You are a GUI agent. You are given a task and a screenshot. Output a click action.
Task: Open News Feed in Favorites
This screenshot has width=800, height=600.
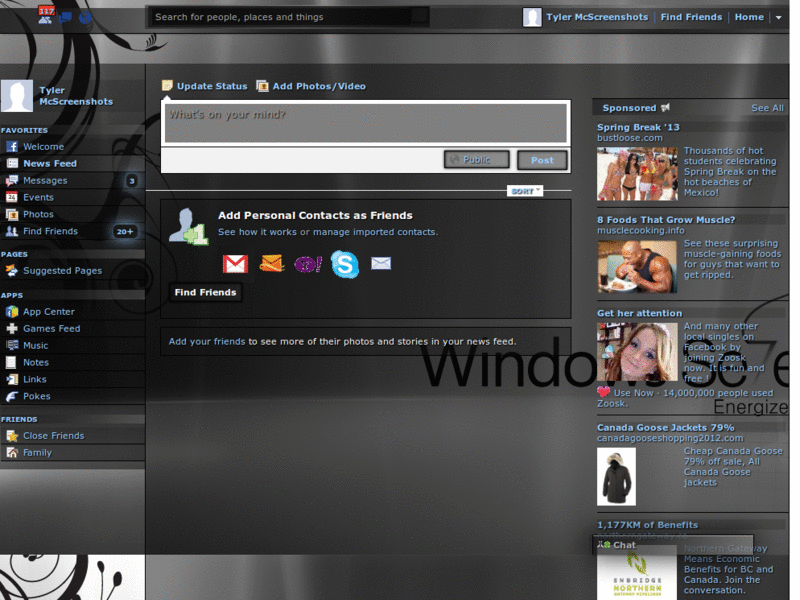[50, 164]
